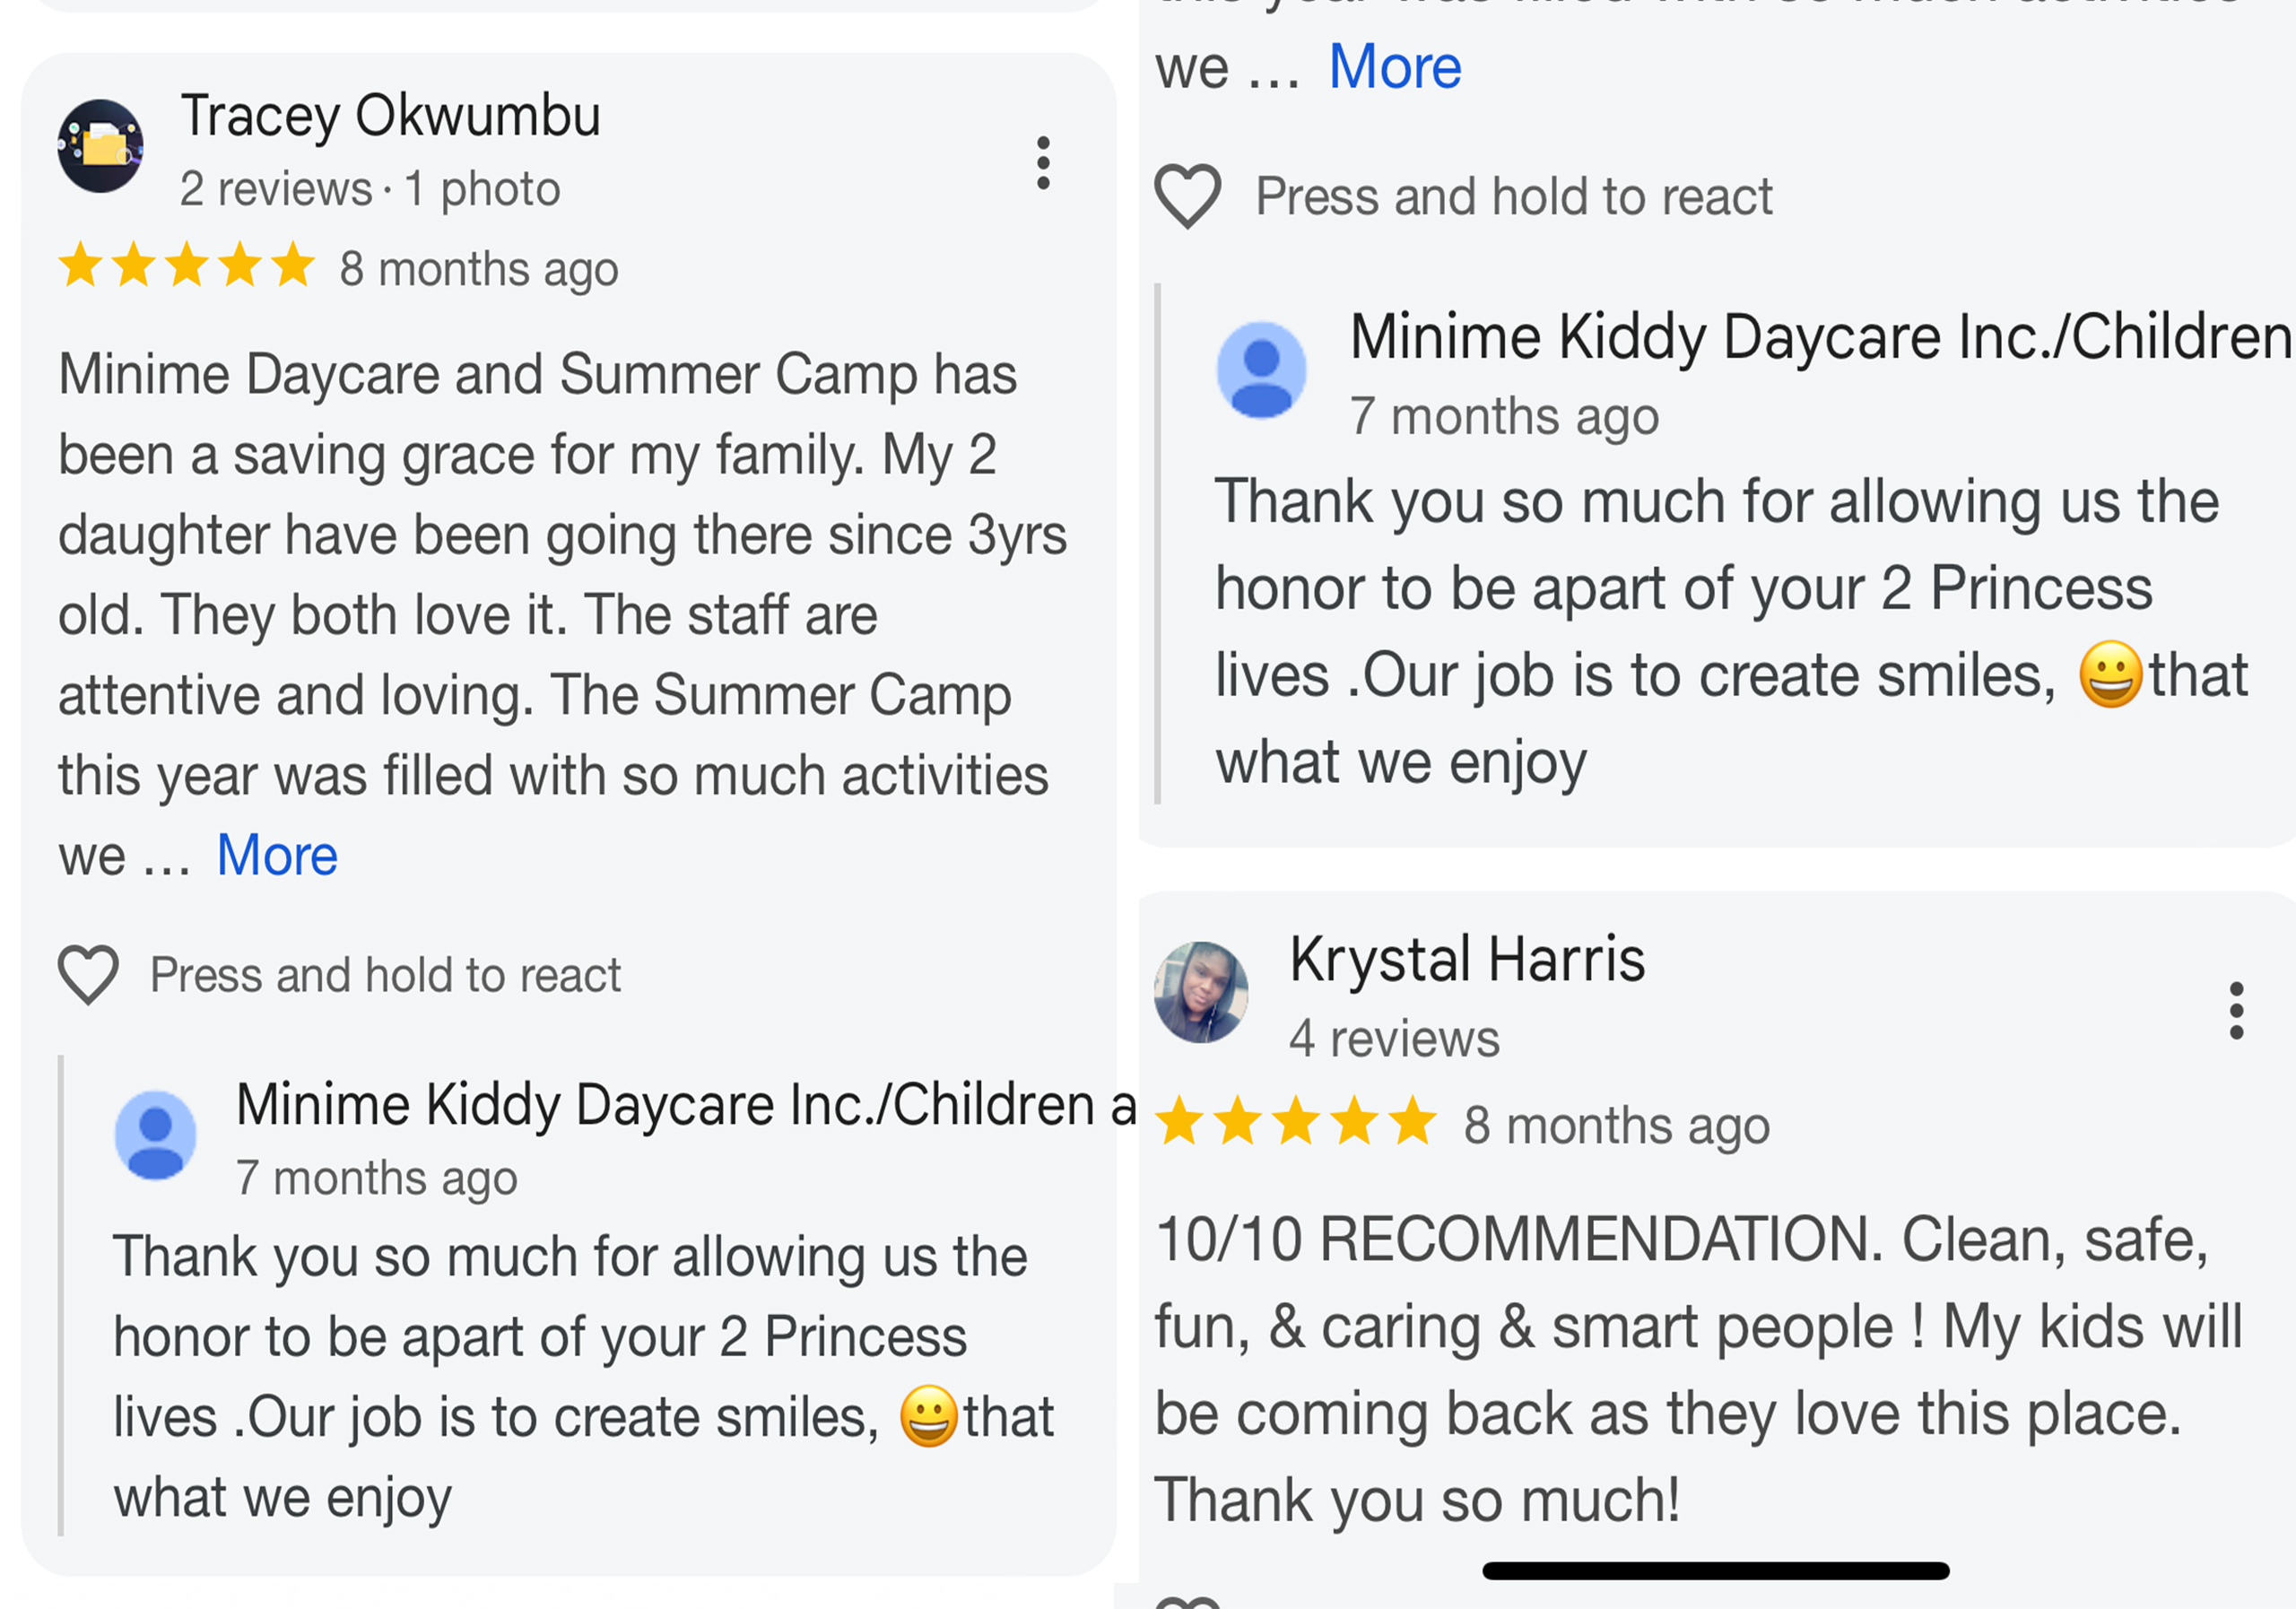Tap heart icon under Tracey Okwumbu's review

(88, 974)
